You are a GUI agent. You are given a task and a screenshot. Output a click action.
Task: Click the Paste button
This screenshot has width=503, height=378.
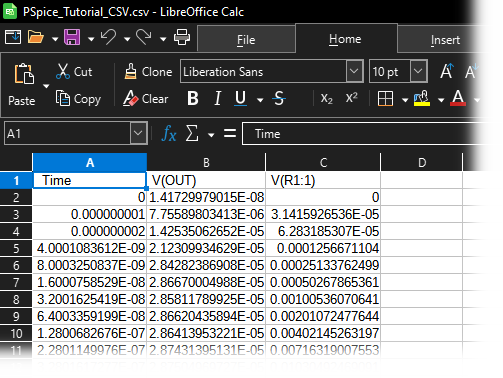coord(23,85)
